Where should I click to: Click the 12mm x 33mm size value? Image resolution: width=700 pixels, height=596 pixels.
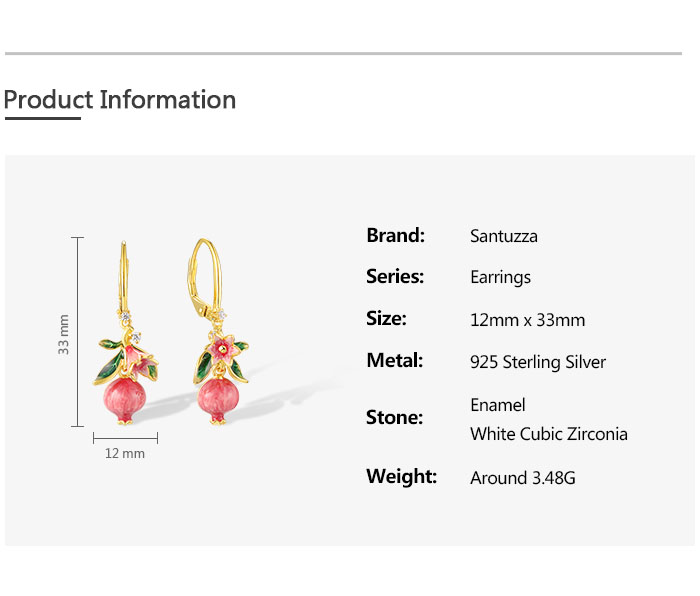(x=528, y=320)
